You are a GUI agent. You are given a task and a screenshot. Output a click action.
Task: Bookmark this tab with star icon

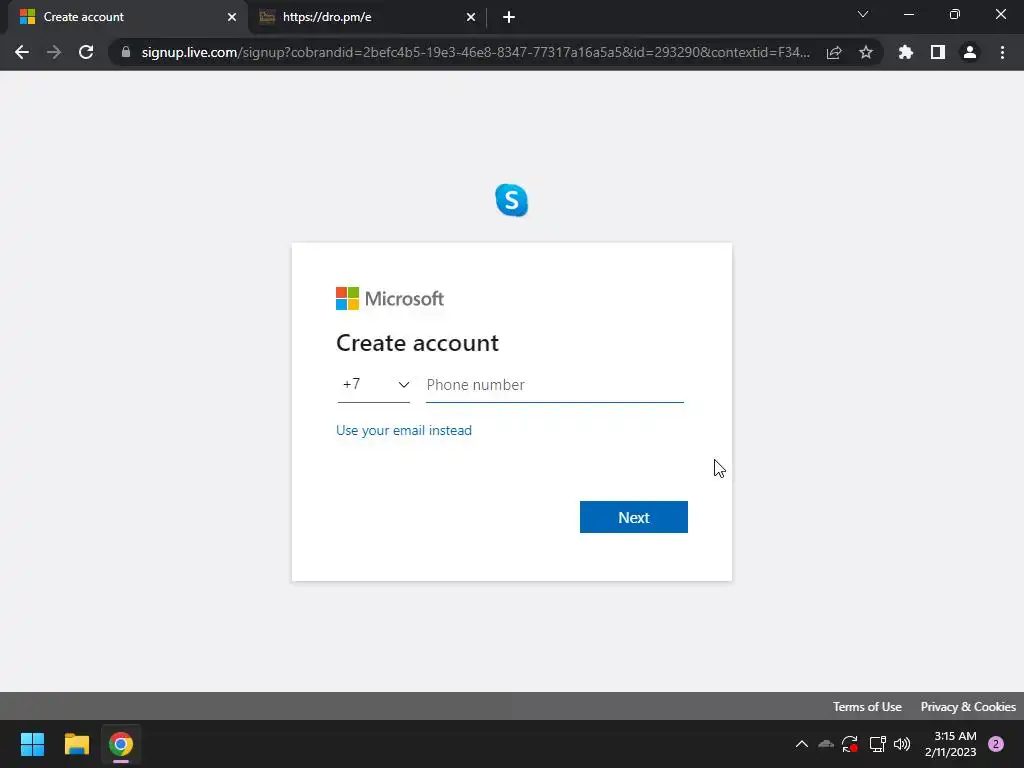coord(866,52)
